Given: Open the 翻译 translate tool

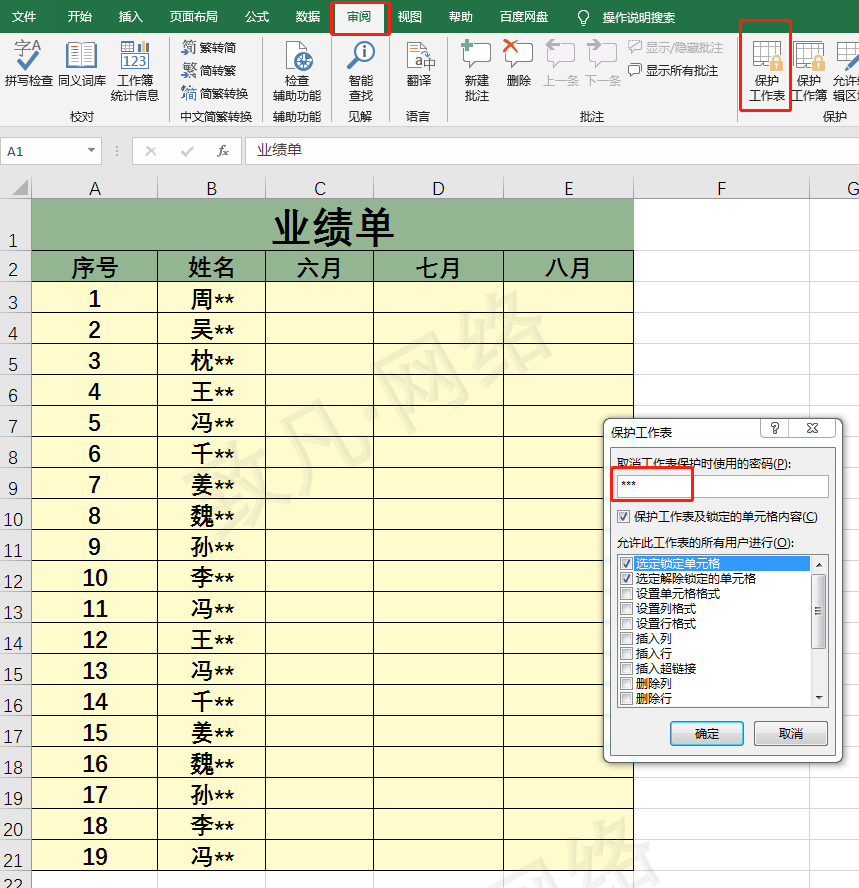Looking at the screenshot, I should pyautogui.click(x=419, y=63).
